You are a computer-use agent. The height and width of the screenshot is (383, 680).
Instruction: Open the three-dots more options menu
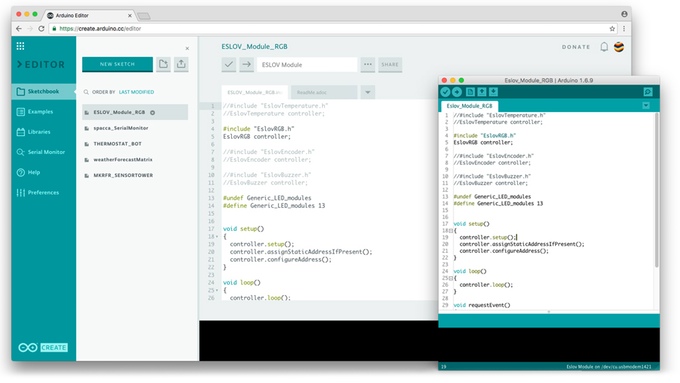click(x=368, y=65)
